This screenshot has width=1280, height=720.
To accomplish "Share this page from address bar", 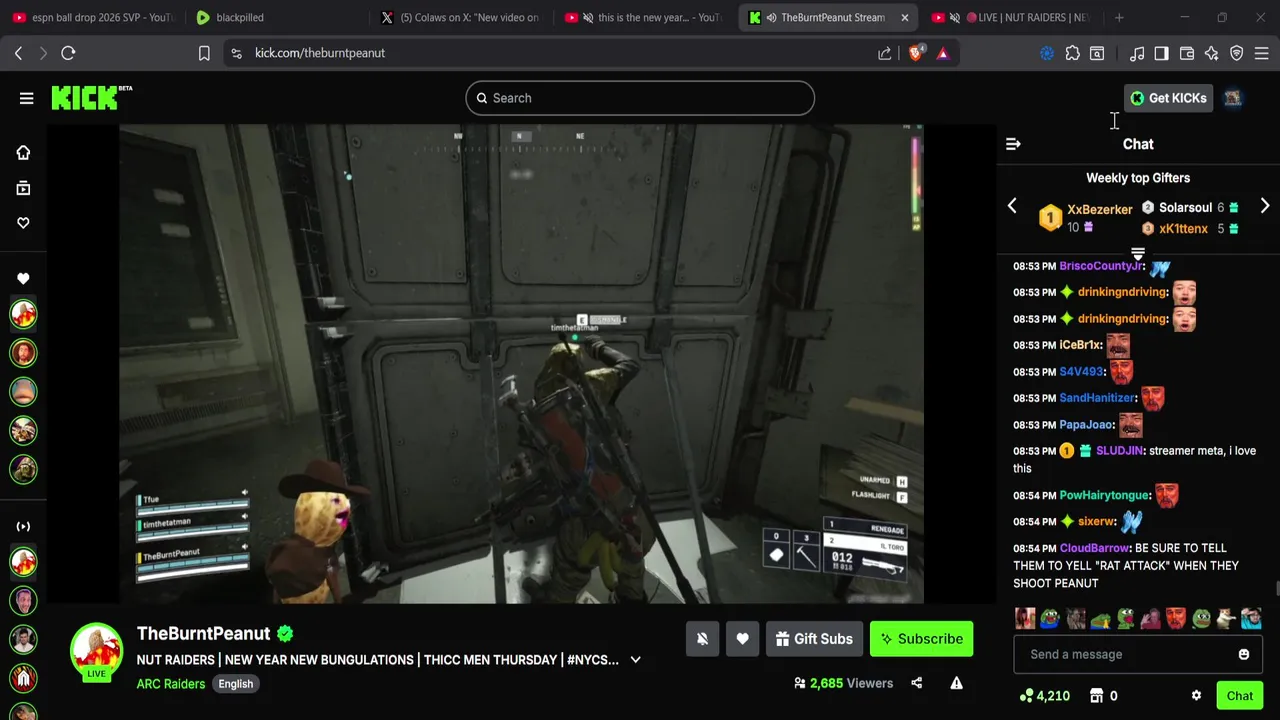I will pos(885,53).
